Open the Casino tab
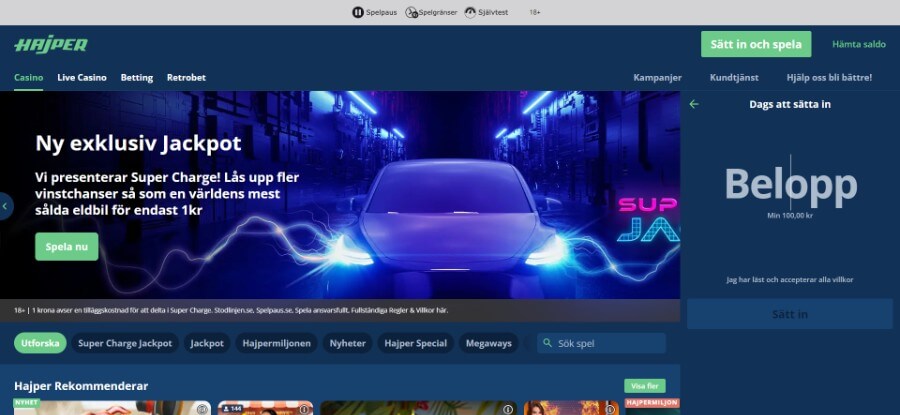This screenshot has width=900, height=415. click(29, 77)
